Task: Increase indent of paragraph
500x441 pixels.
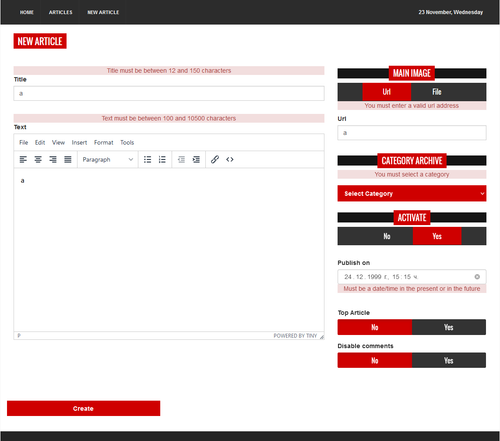Action: 196,160
